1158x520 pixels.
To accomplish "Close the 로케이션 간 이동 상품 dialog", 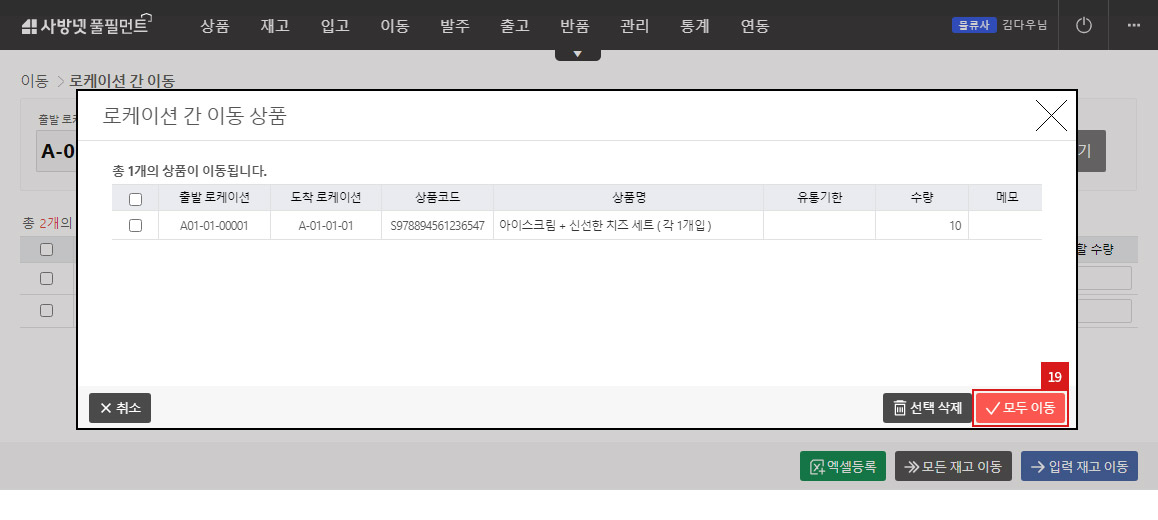I will (1051, 115).
